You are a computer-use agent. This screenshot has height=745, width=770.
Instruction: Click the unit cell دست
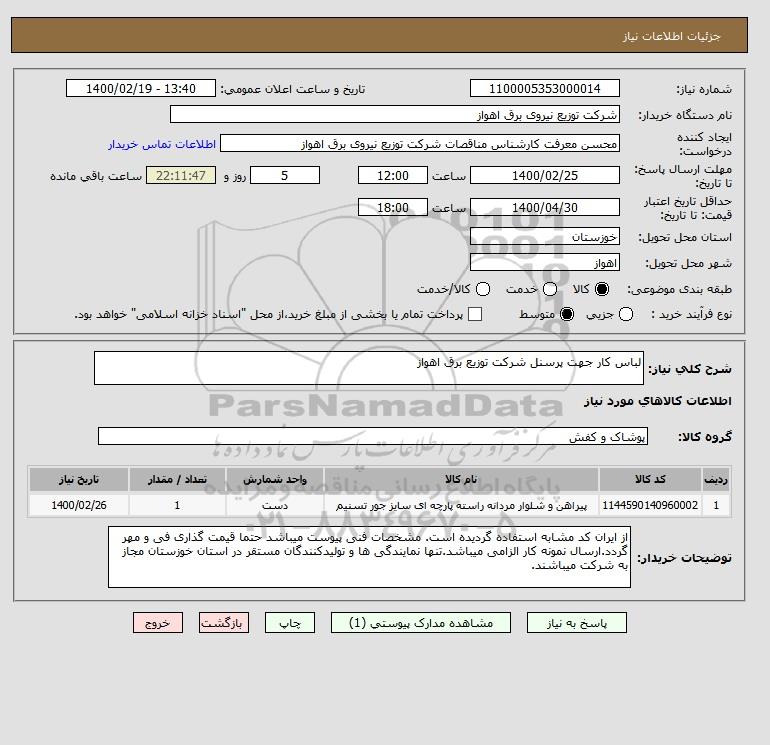[x=275, y=505]
